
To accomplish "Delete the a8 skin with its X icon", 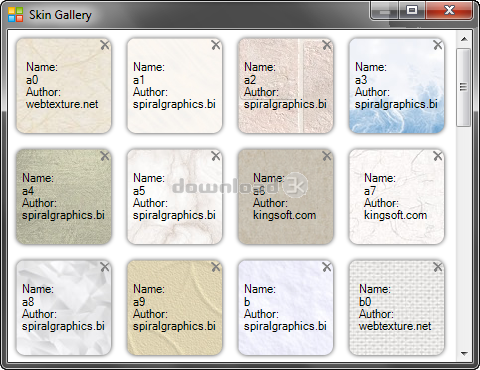I will (x=105, y=267).
